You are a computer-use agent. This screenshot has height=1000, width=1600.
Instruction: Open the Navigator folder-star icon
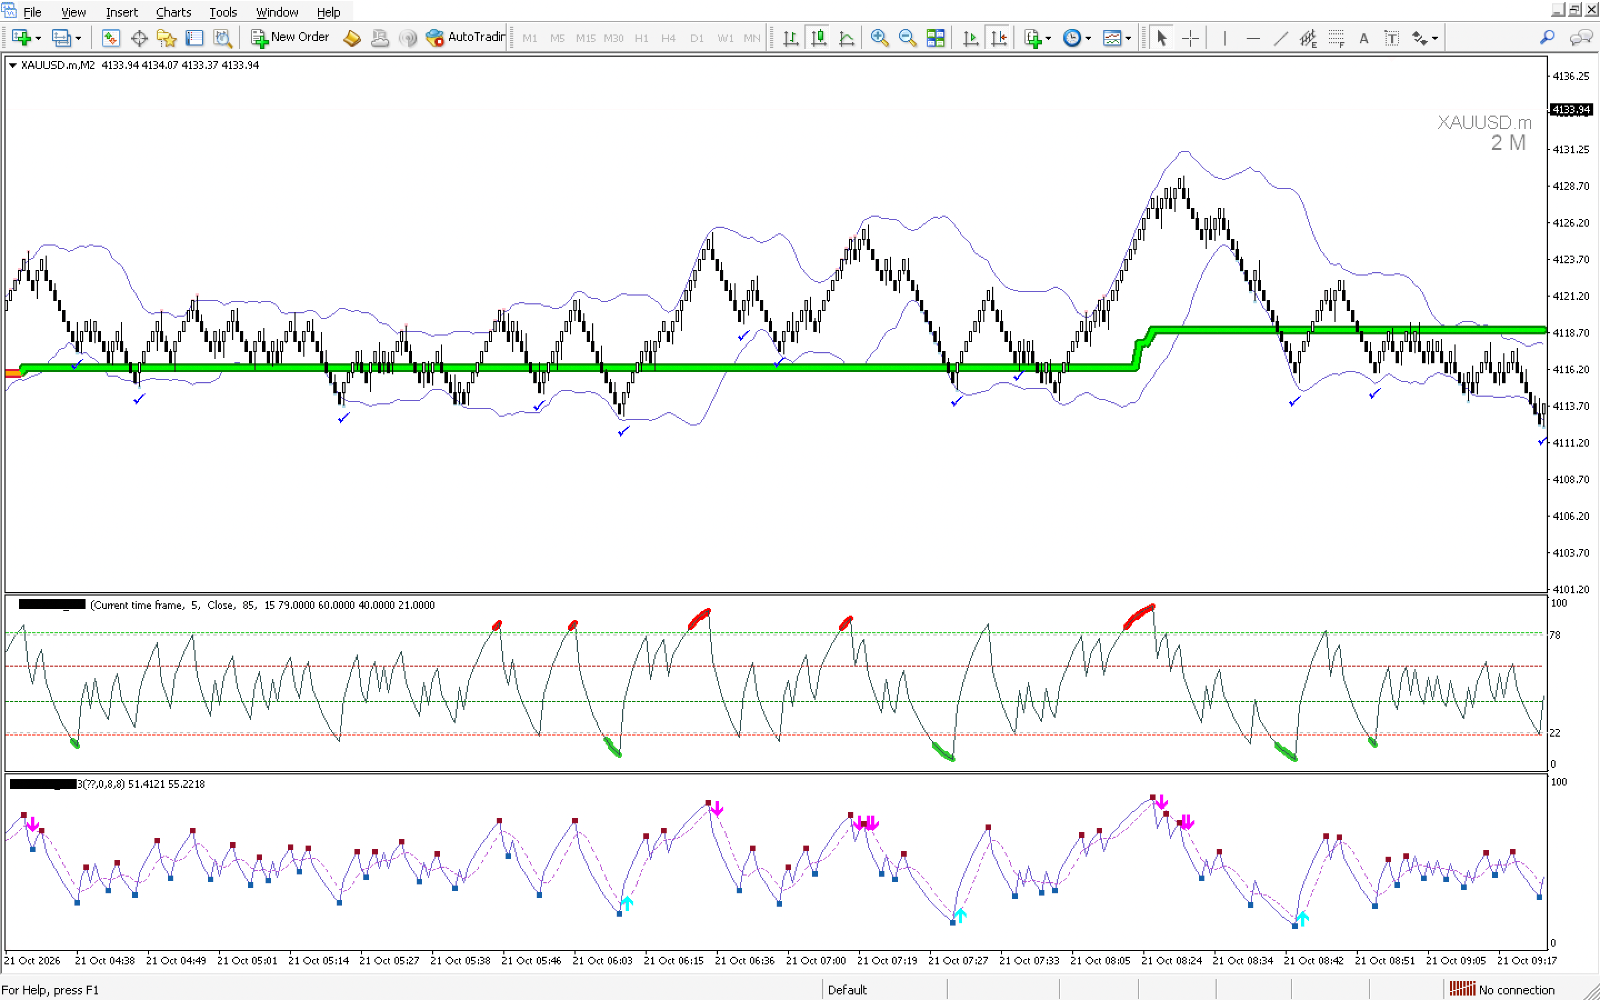coord(167,38)
